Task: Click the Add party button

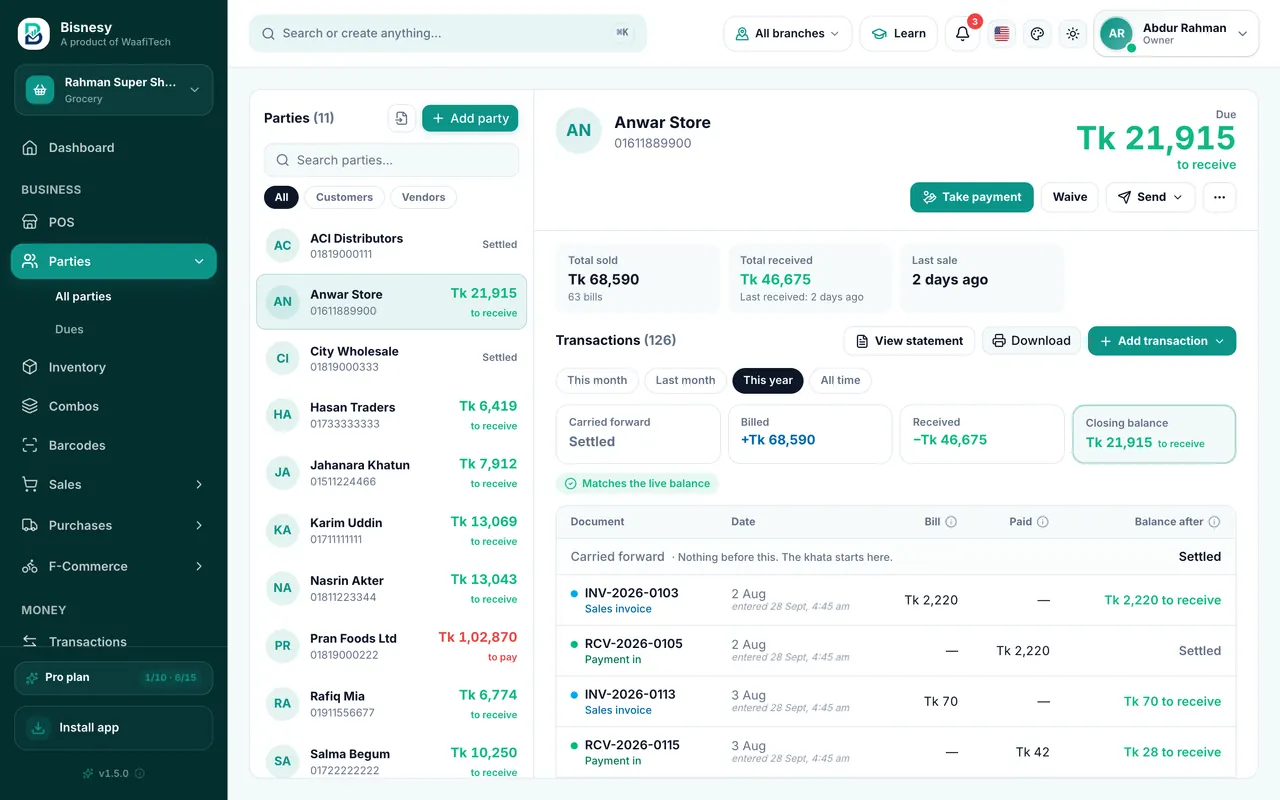Action: click(x=470, y=118)
